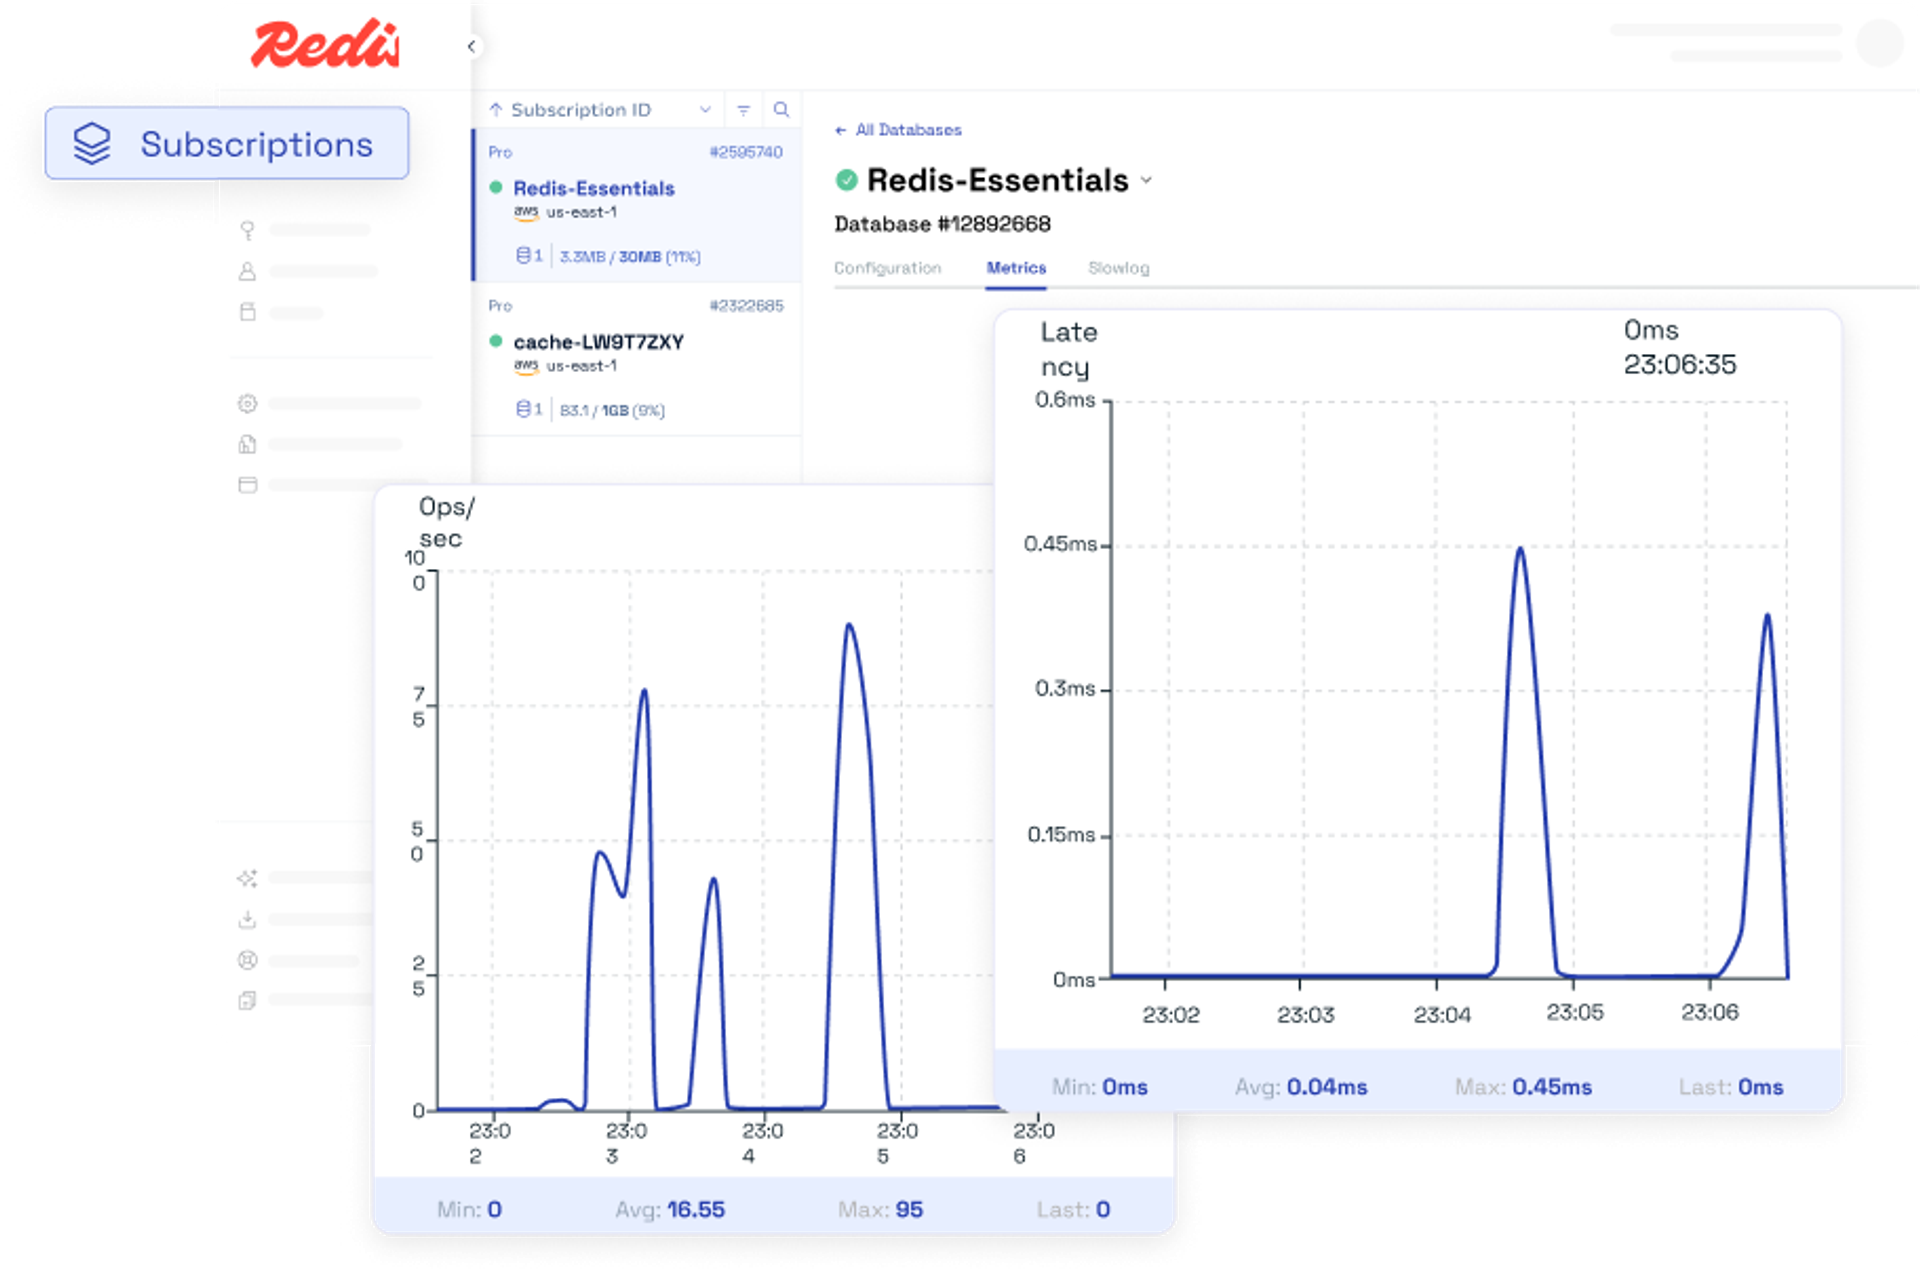Click the Redis logo
This screenshot has height=1273, width=1920.
point(325,44)
